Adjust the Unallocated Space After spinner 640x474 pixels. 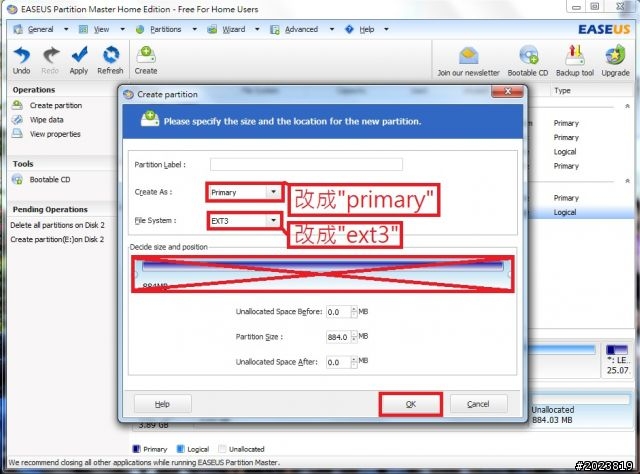pos(354,362)
